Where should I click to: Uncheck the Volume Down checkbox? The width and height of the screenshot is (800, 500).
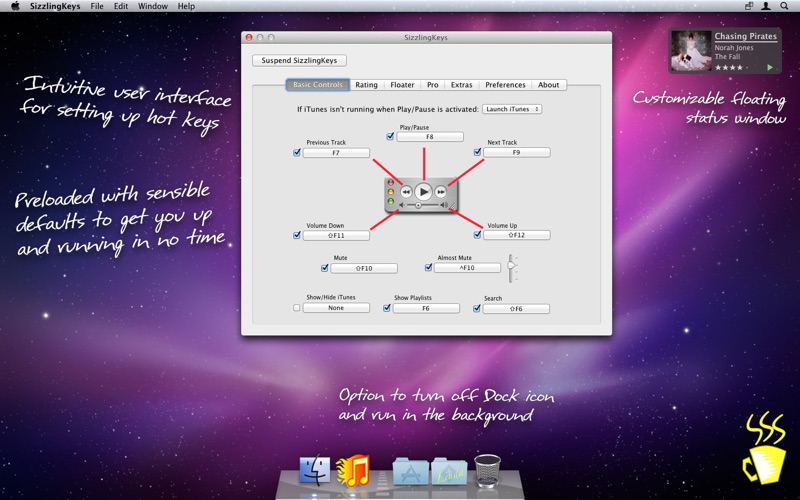297,235
